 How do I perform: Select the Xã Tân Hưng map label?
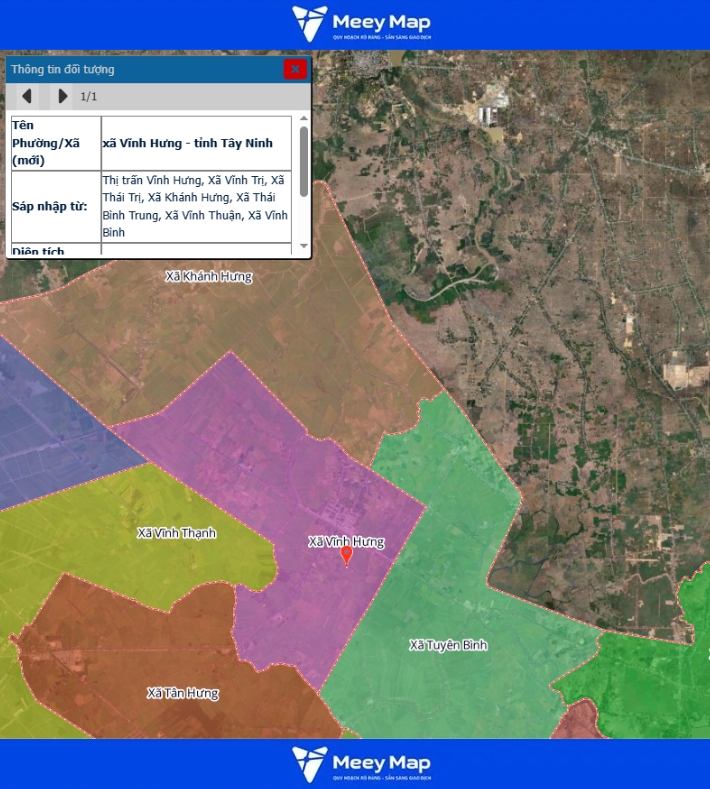click(x=182, y=693)
